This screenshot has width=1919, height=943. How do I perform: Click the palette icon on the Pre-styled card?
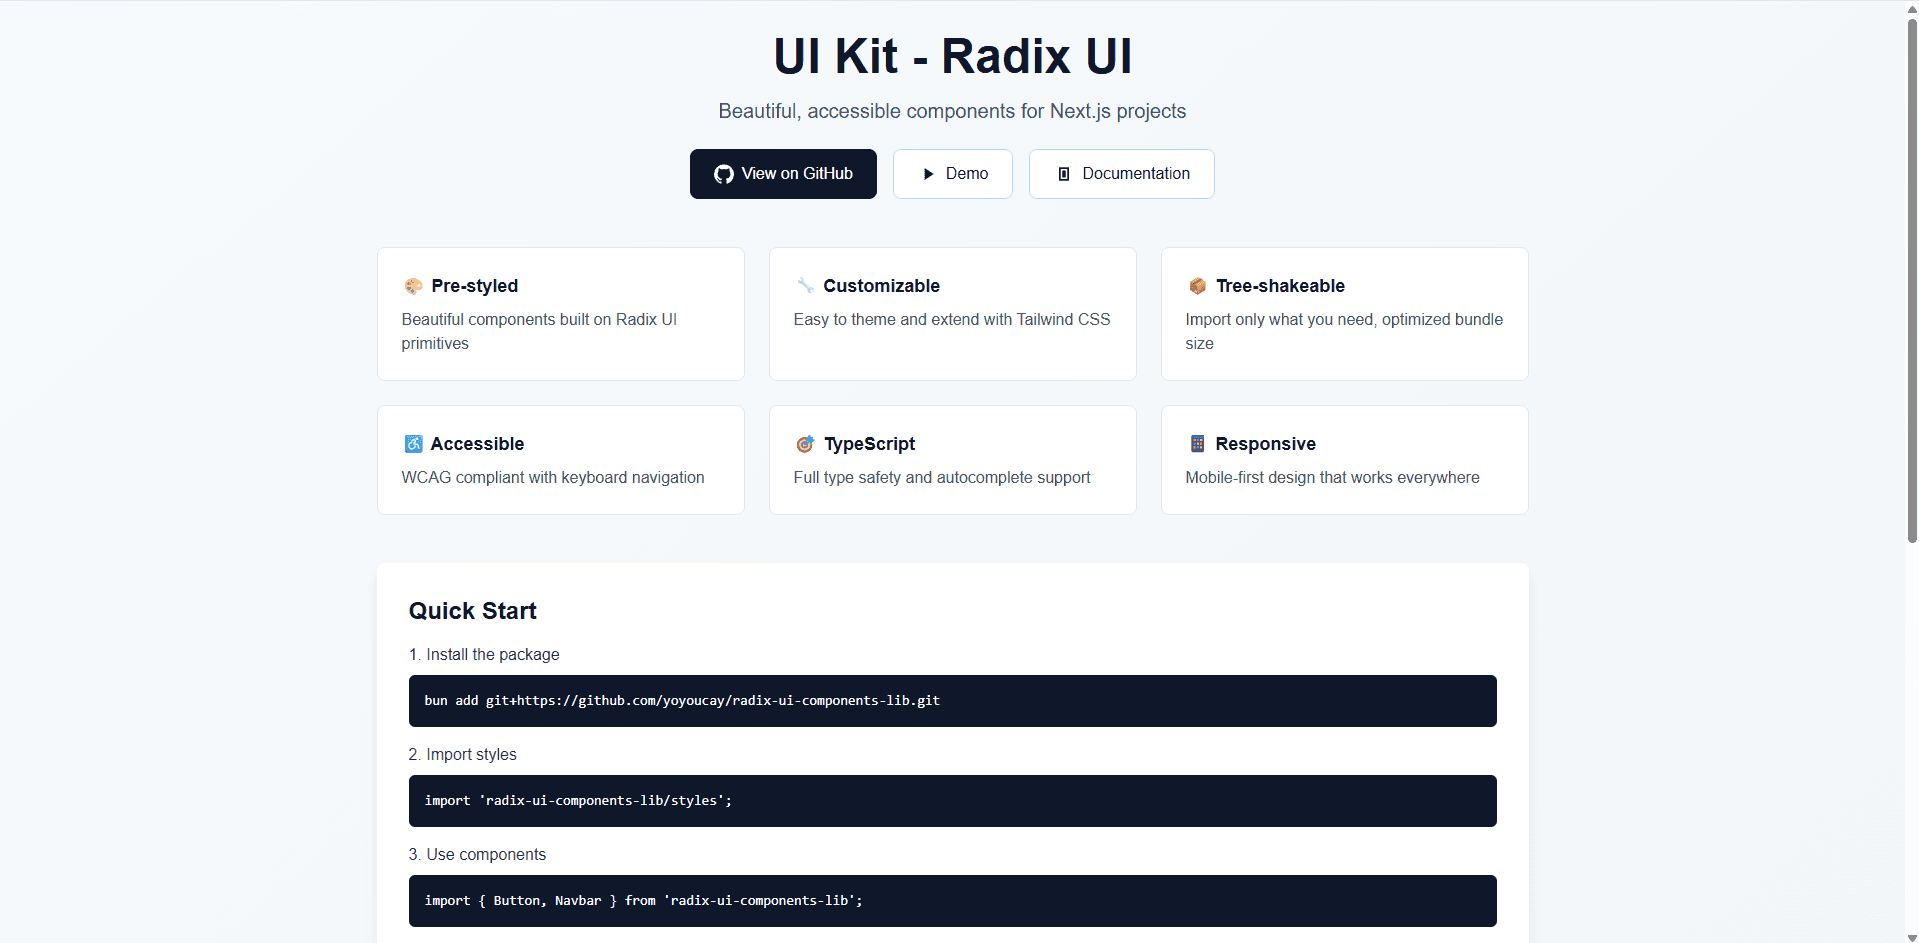pyautogui.click(x=412, y=286)
